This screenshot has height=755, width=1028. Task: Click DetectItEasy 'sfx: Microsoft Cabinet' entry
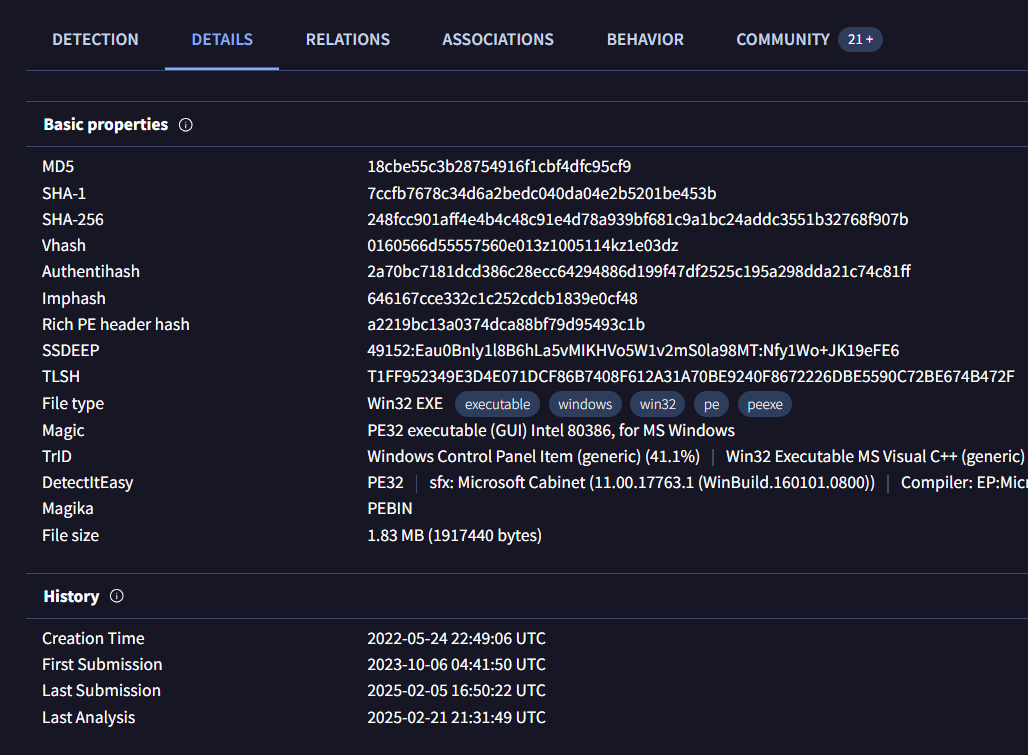(x=652, y=482)
